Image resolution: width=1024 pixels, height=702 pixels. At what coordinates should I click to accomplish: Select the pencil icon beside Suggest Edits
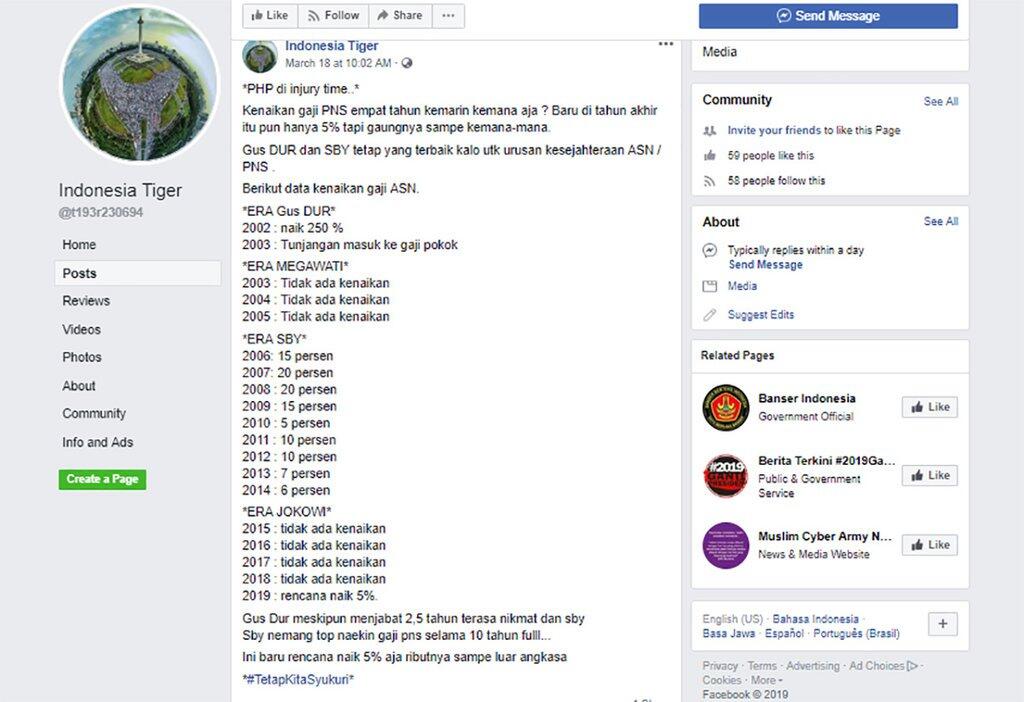click(710, 314)
